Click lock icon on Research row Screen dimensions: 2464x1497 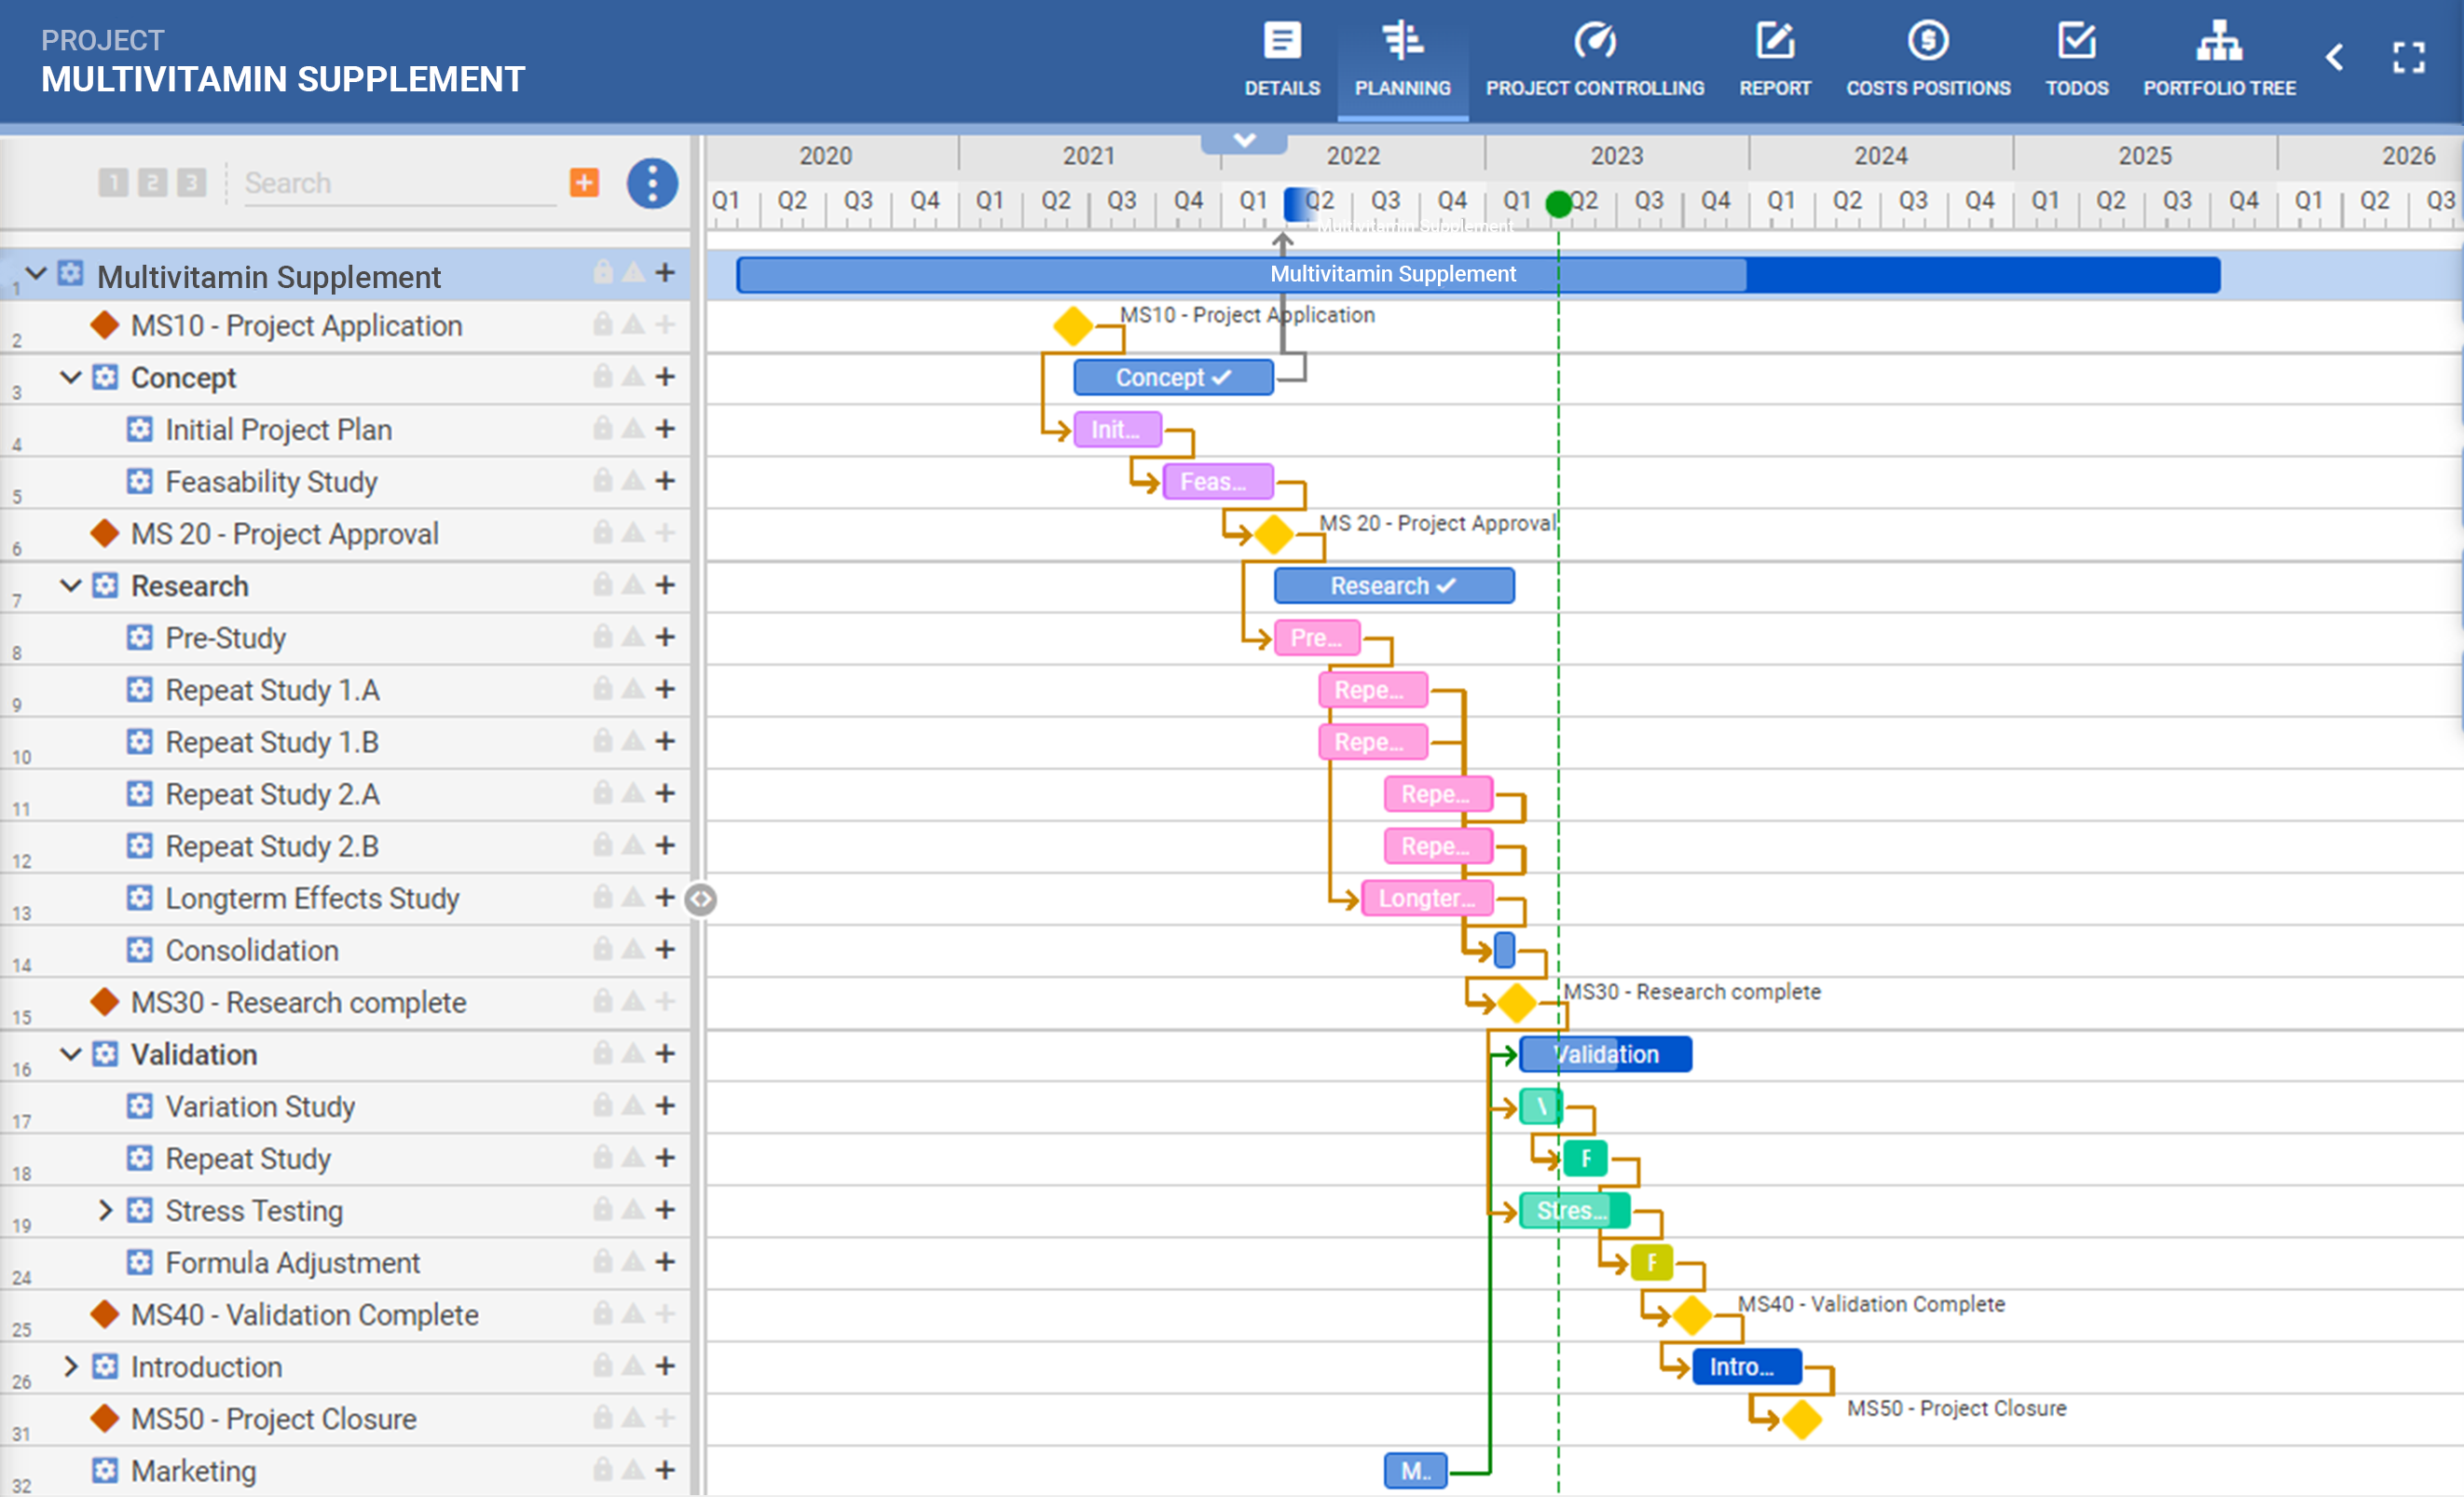603,584
